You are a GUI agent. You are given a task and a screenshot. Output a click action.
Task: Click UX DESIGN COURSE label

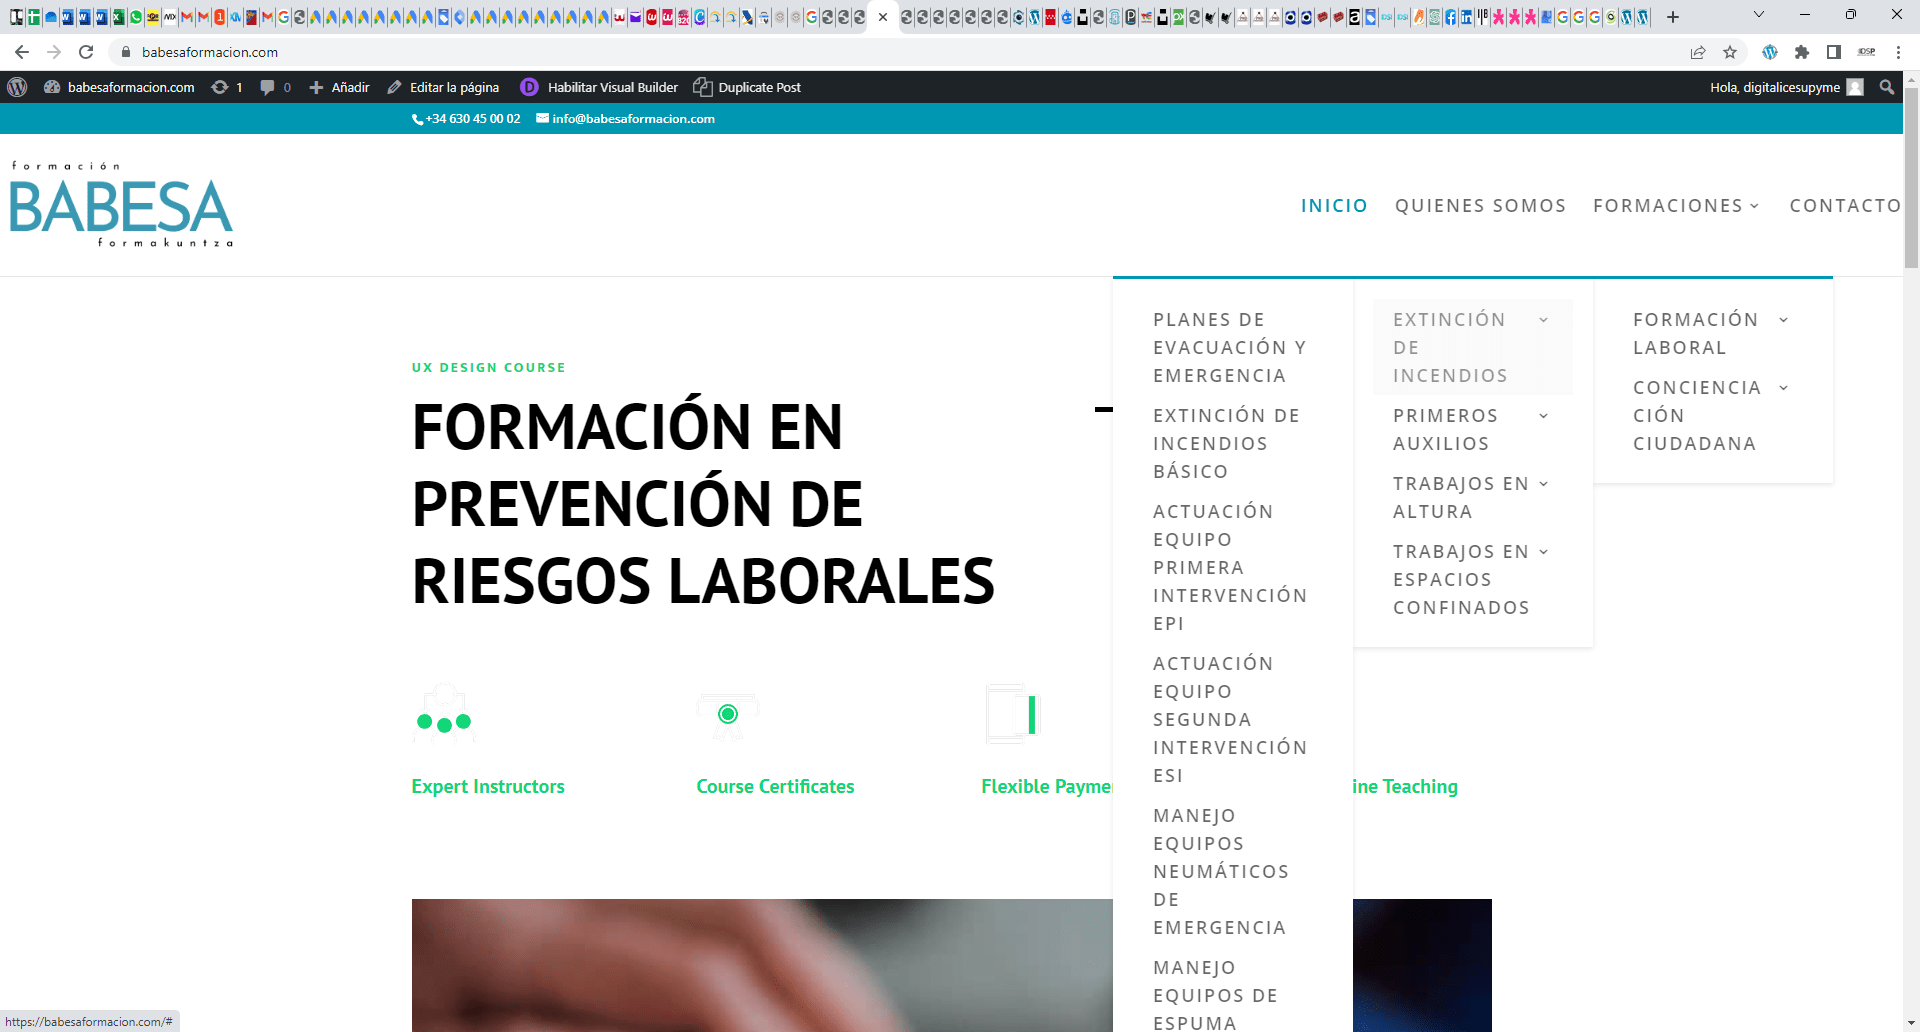point(489,367)
